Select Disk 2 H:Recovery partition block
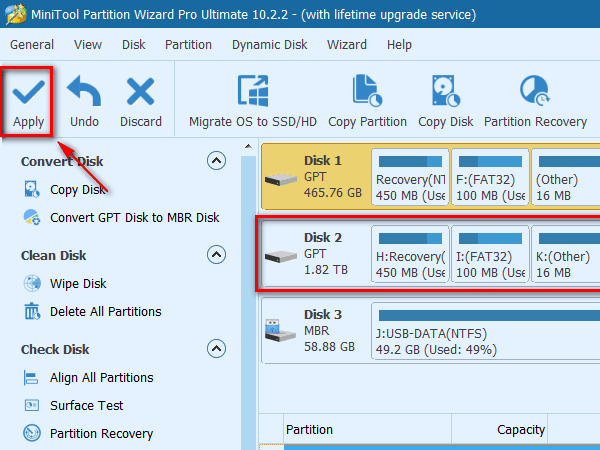 (410, 254)
